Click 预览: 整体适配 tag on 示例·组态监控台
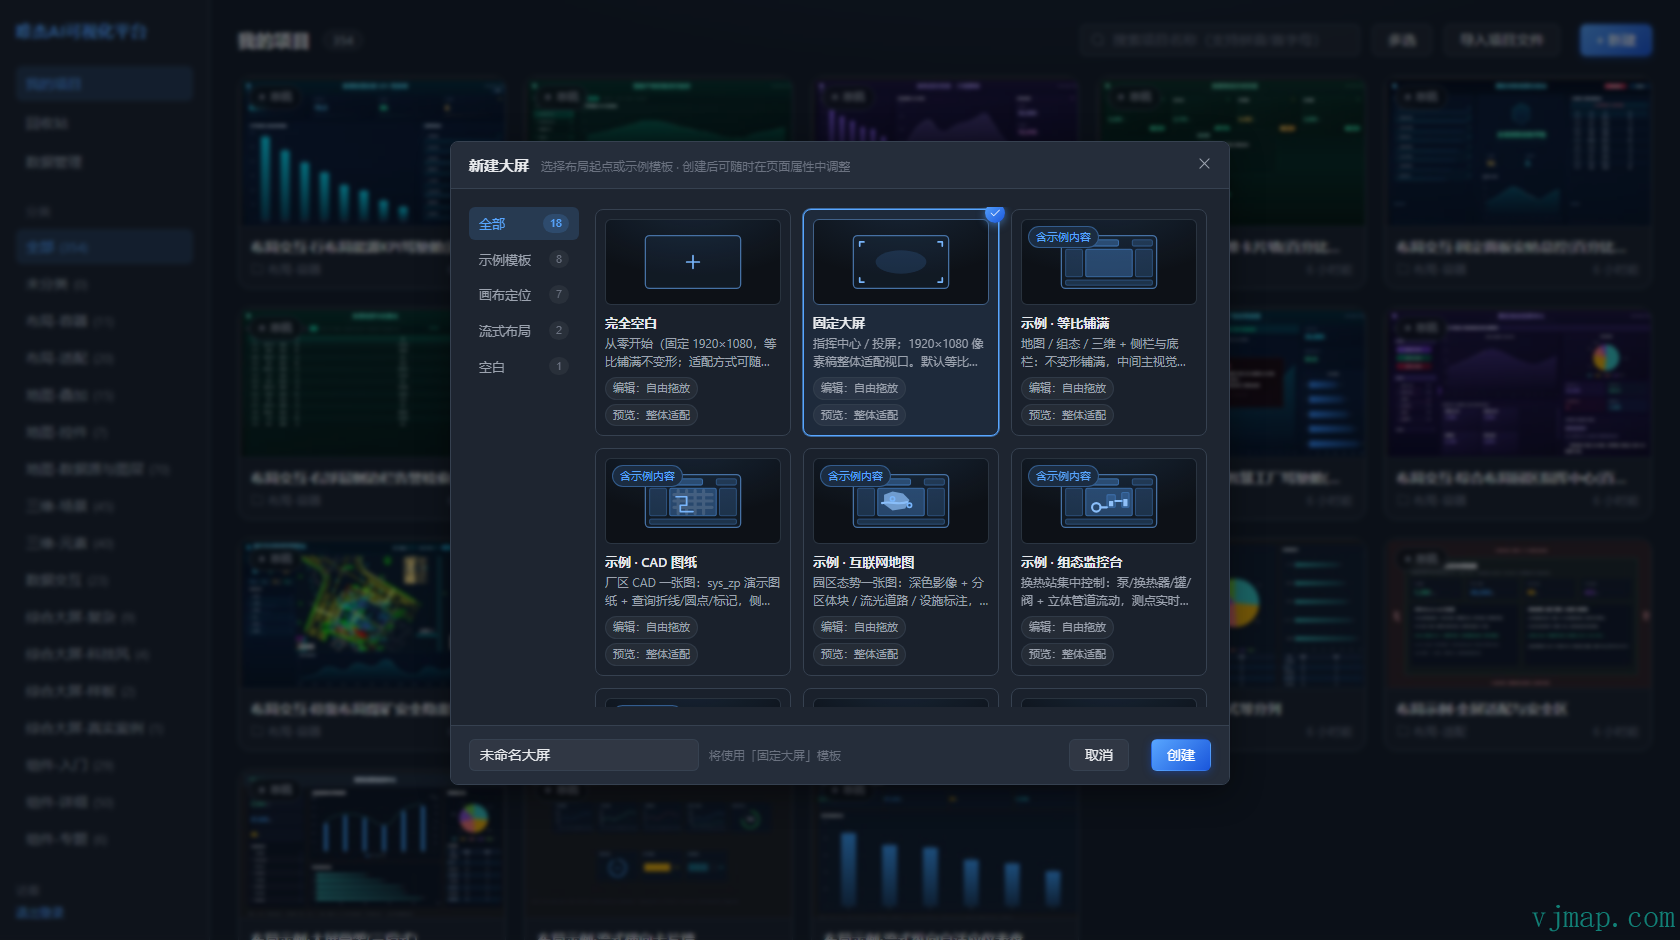 click(1068, 654)
